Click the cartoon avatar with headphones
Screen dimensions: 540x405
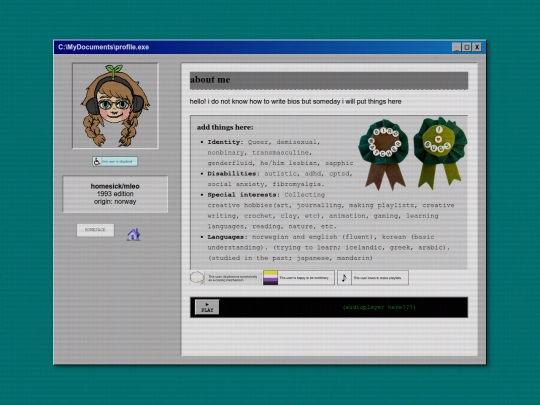tap(115, 106)
